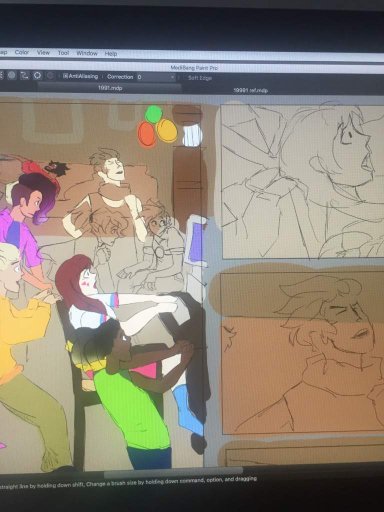Select the circle snap icon

(x=37, y=76)
